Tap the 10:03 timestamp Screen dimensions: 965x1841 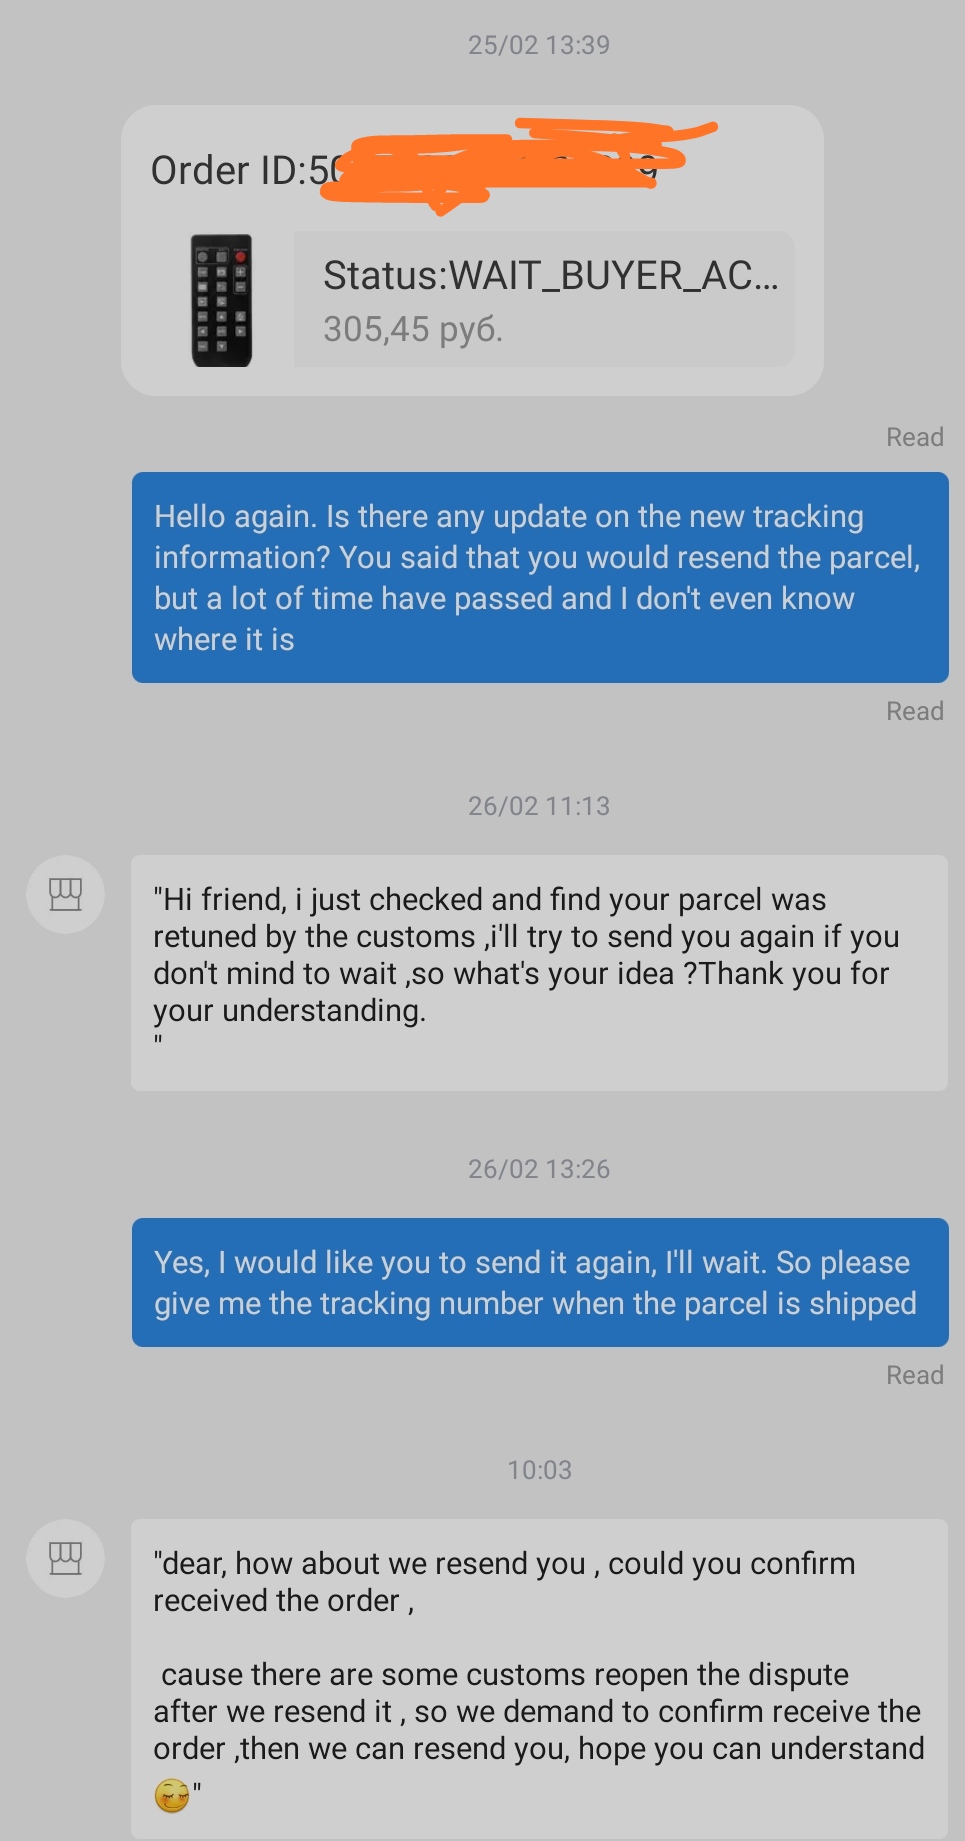pos(539,1470)
